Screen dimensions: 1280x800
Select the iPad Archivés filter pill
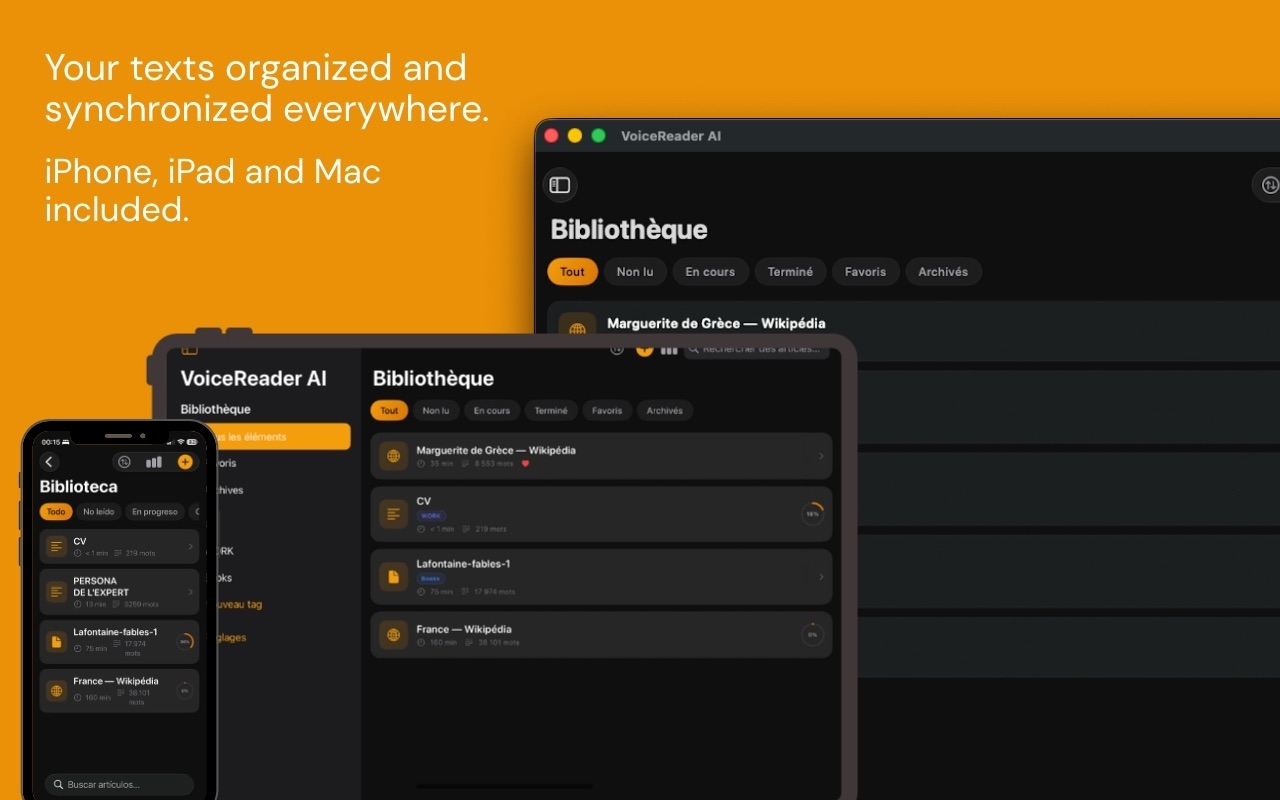pos(665,411)
